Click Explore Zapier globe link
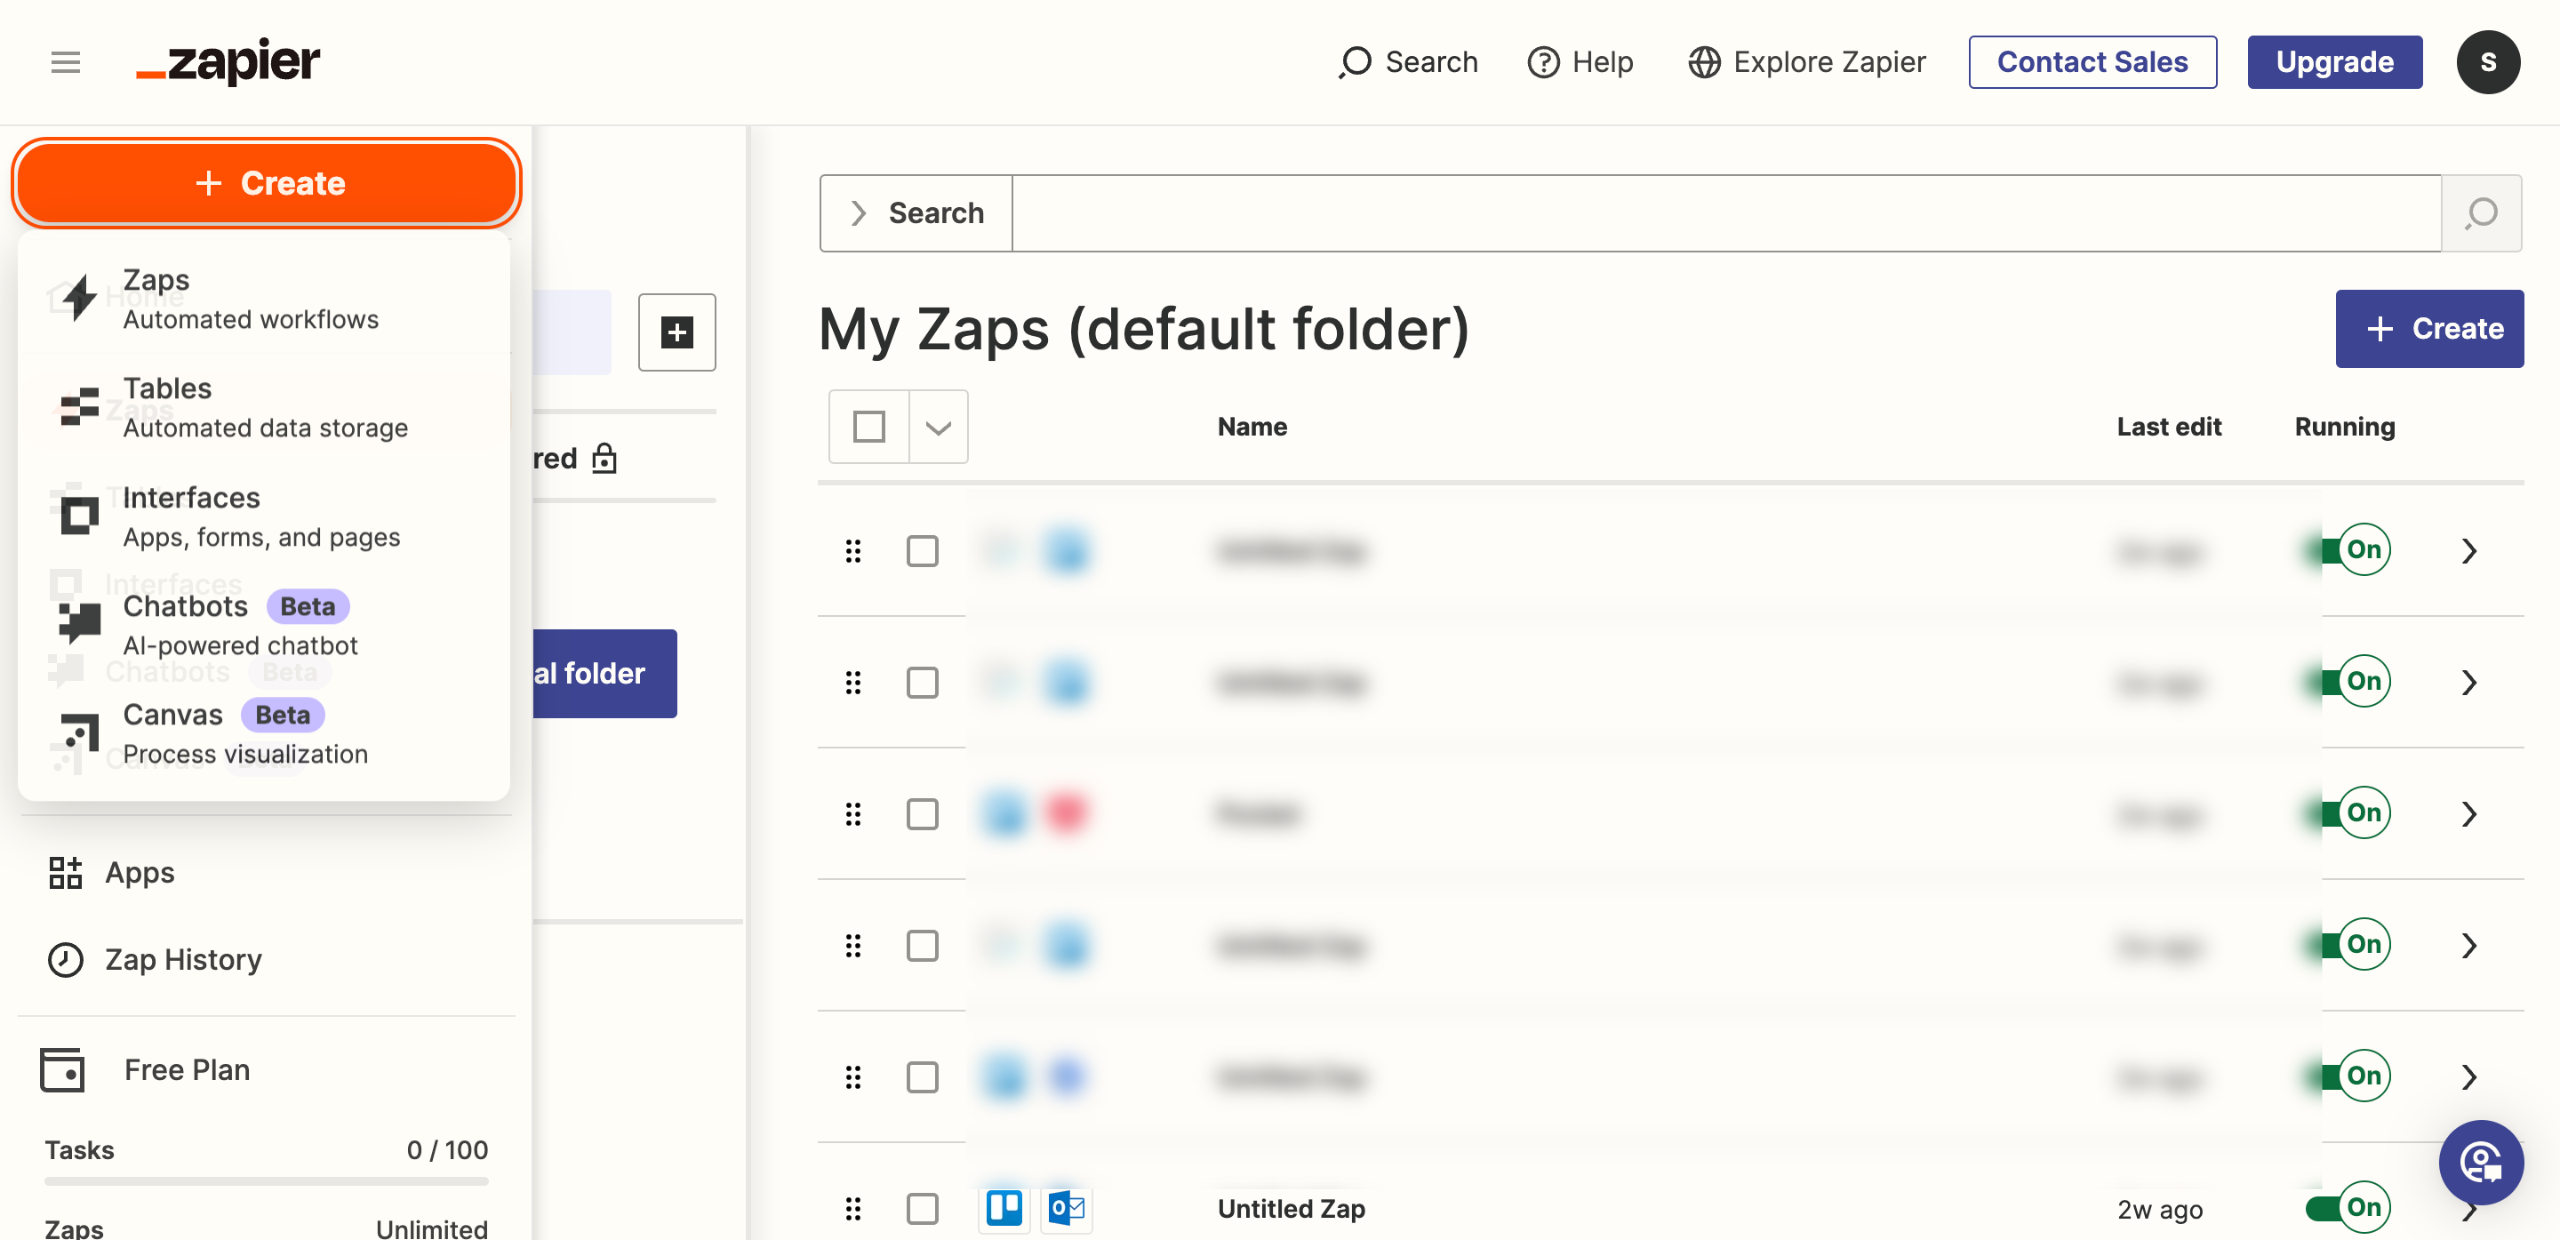The height and width of the screenshot is (1240, 2560). tap(1807, 62)
